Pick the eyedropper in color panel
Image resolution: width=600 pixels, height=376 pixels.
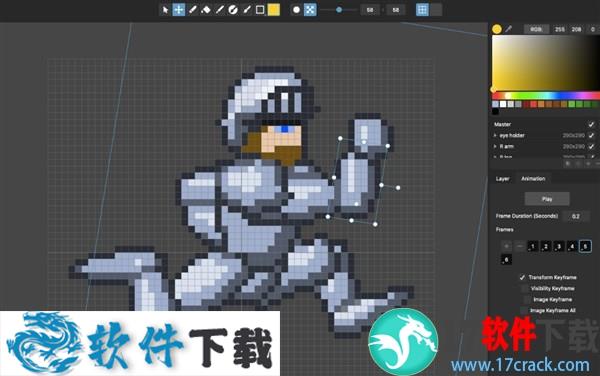point(509,29)
